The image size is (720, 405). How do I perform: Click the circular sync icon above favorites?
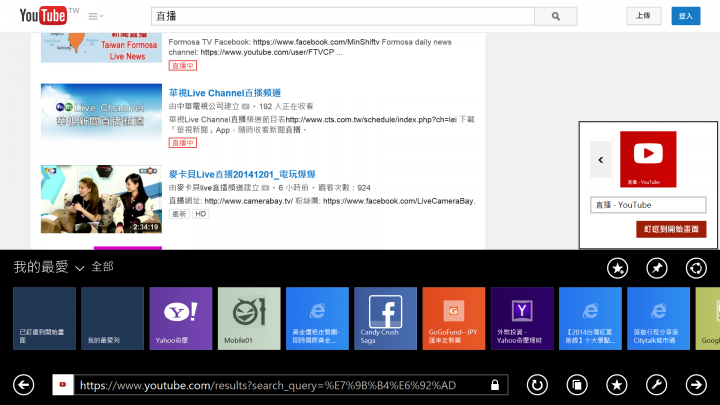[696, 268]
